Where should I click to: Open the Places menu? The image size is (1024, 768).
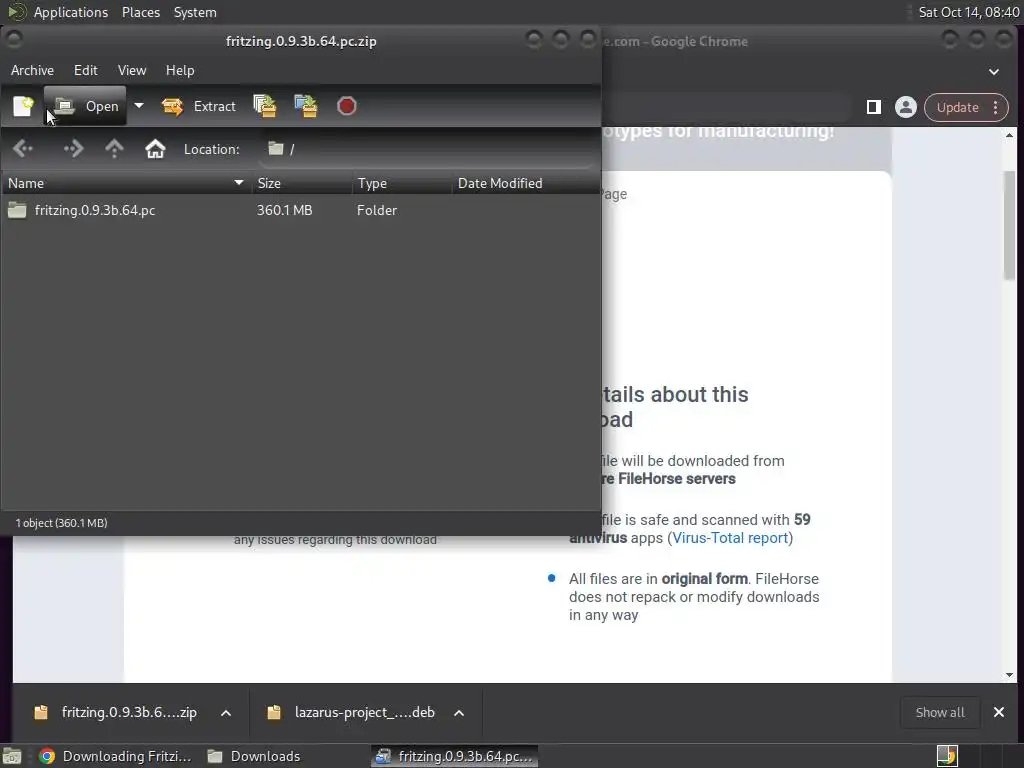141,12
